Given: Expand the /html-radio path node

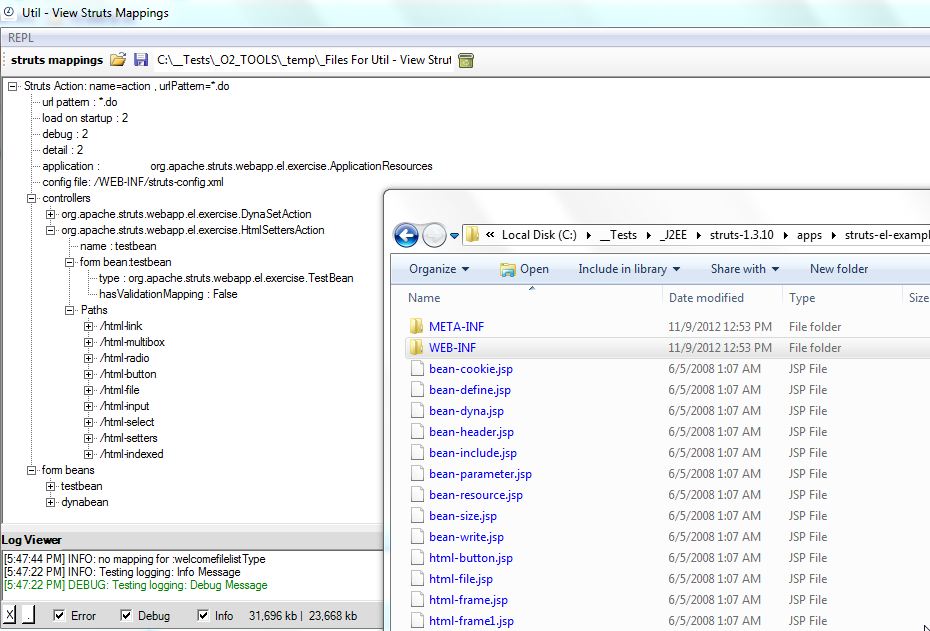Looking at the screenshot, I should [x=88, y=359].
